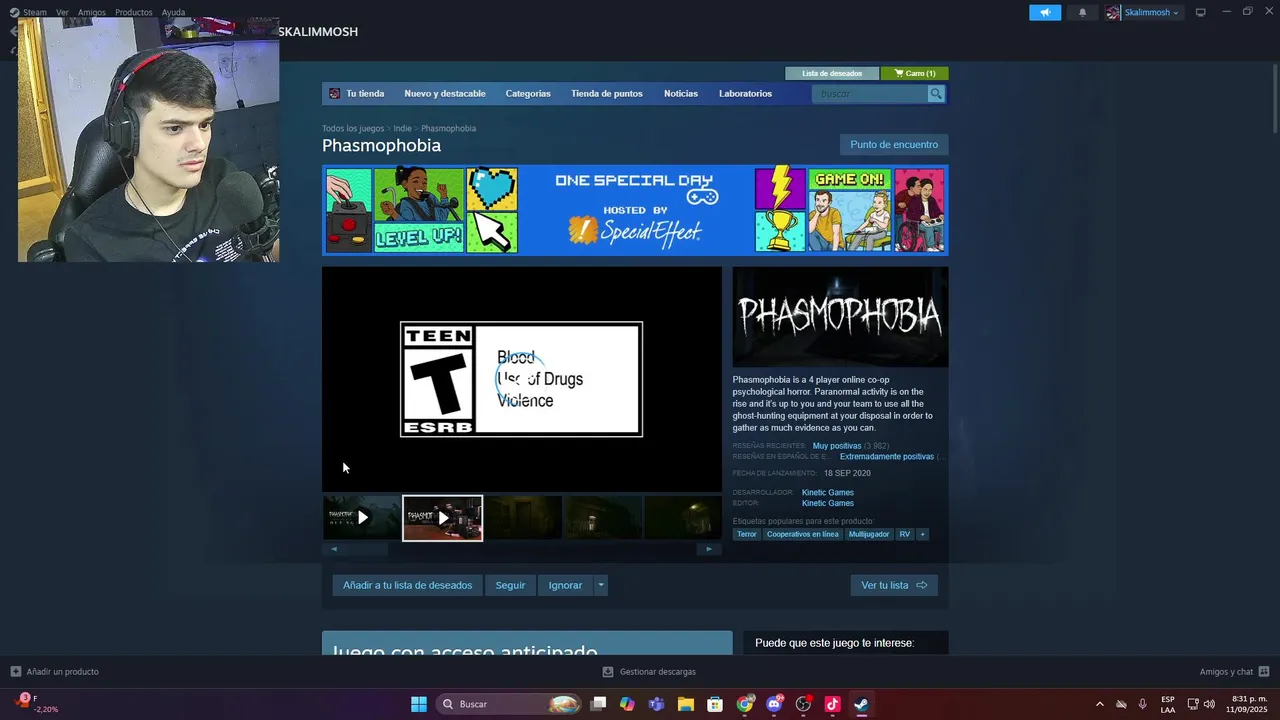Click the taskbar Buscar search box

[x=510, y=704]
